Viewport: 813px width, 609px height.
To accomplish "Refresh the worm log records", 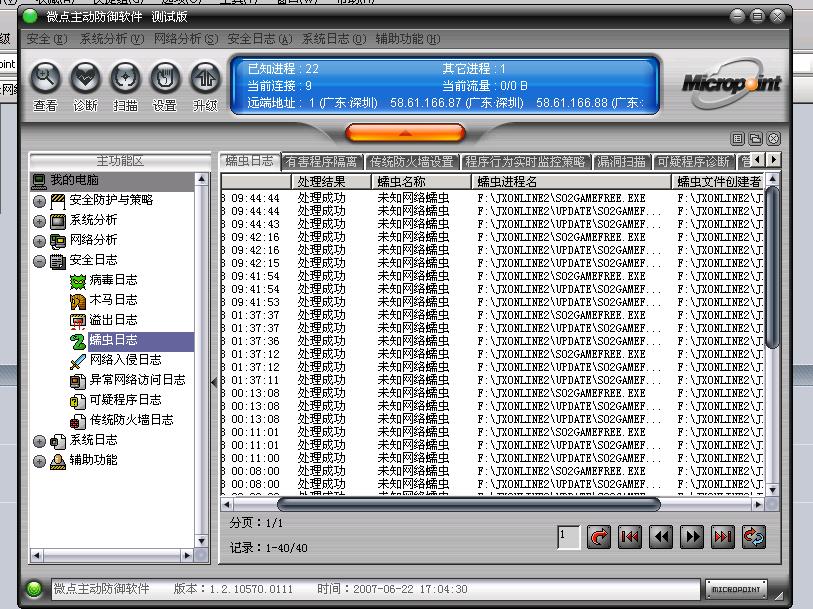I will click(753, 537).
